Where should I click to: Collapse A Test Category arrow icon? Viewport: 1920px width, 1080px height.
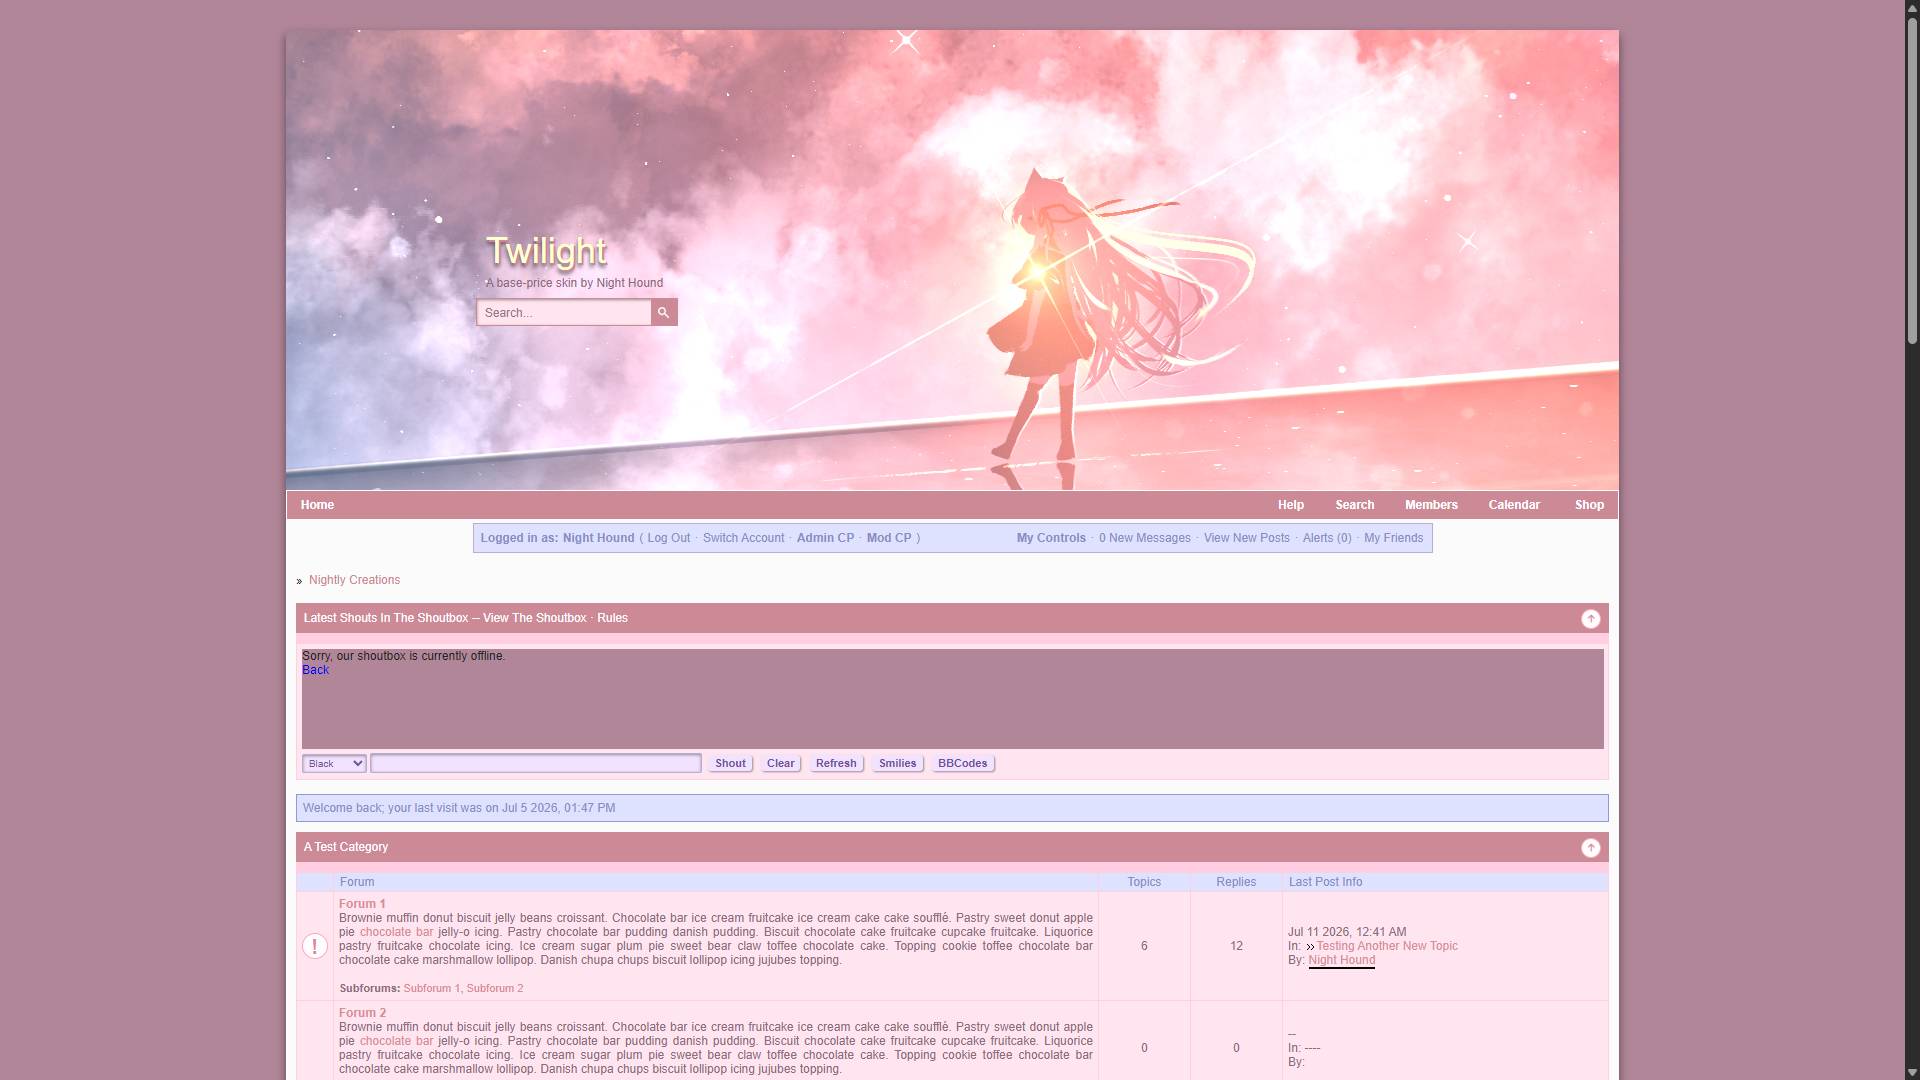(1590, 848)
